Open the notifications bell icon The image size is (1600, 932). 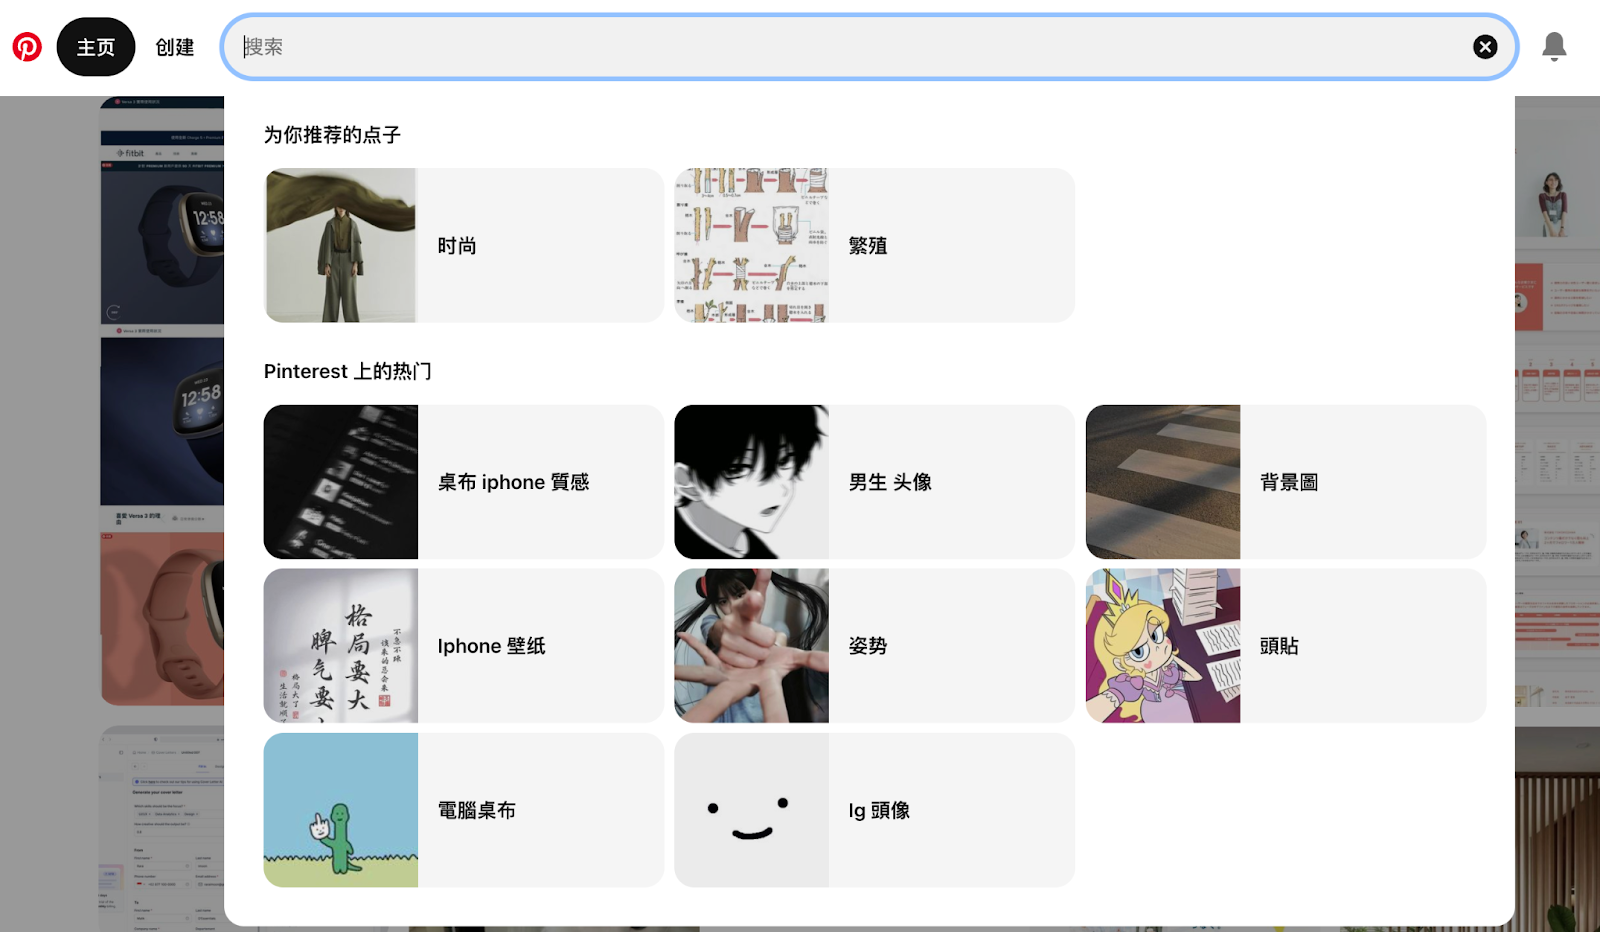pos(1554,47)
